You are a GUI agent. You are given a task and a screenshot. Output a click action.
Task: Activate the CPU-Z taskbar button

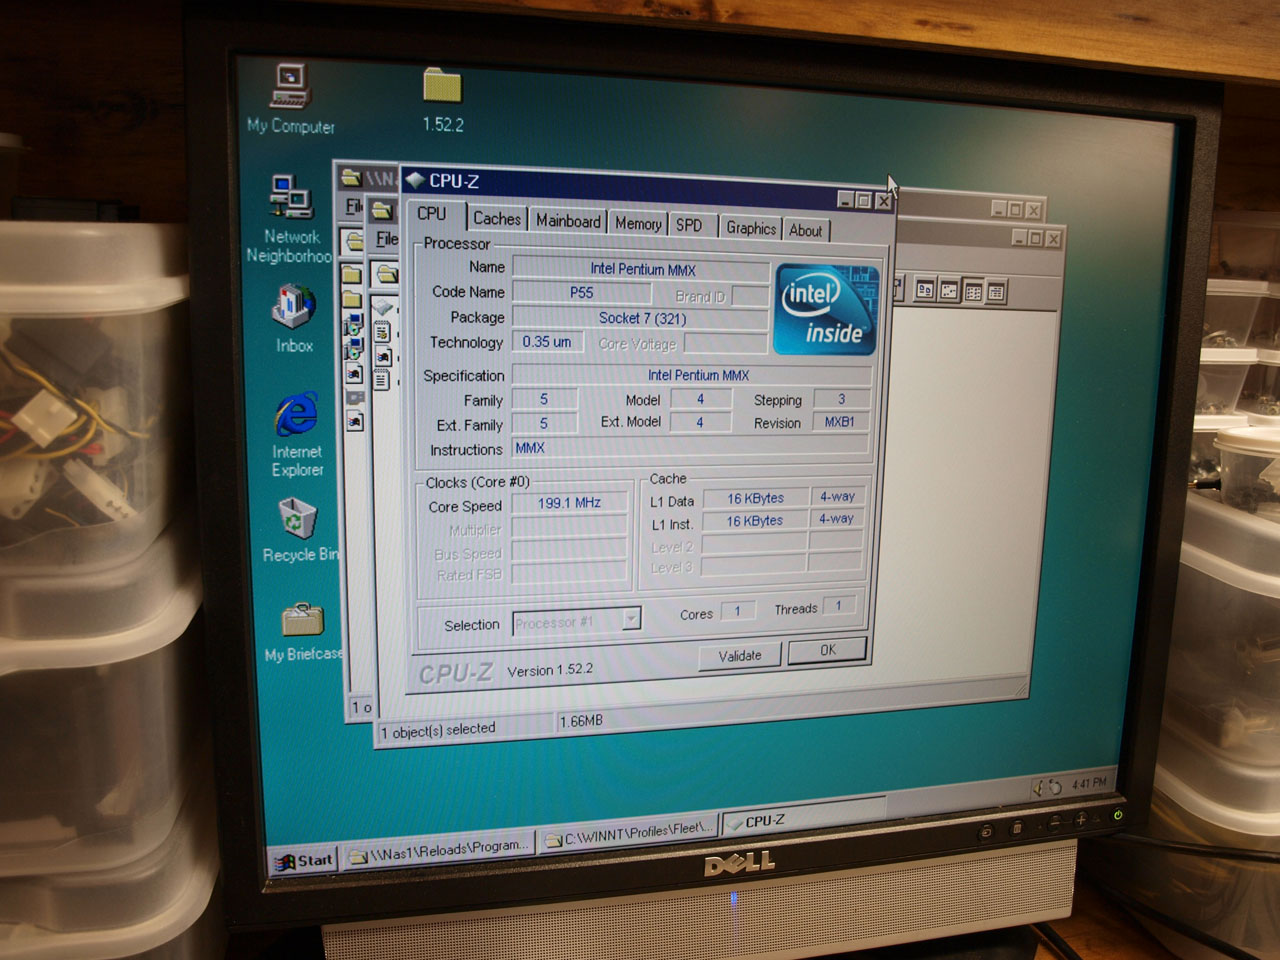(803, 817)
